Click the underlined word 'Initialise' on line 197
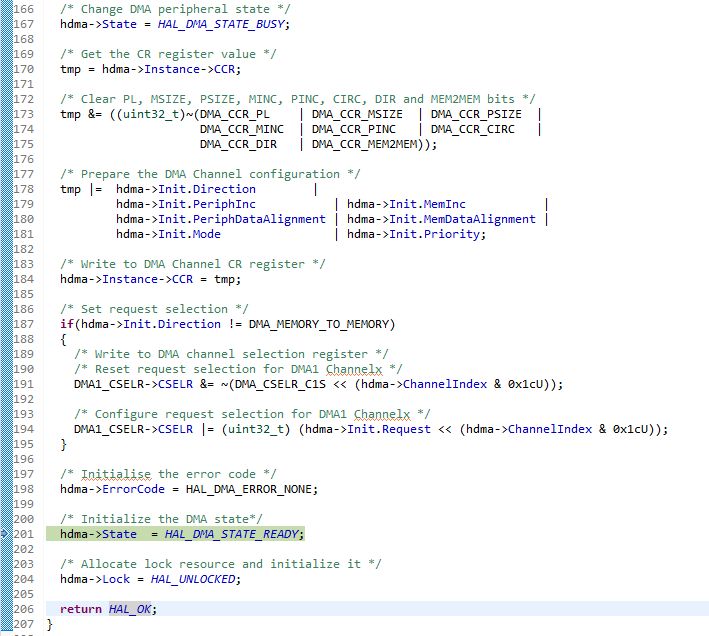The width and height of the screenshot is (709, 636). coord(116,474)
